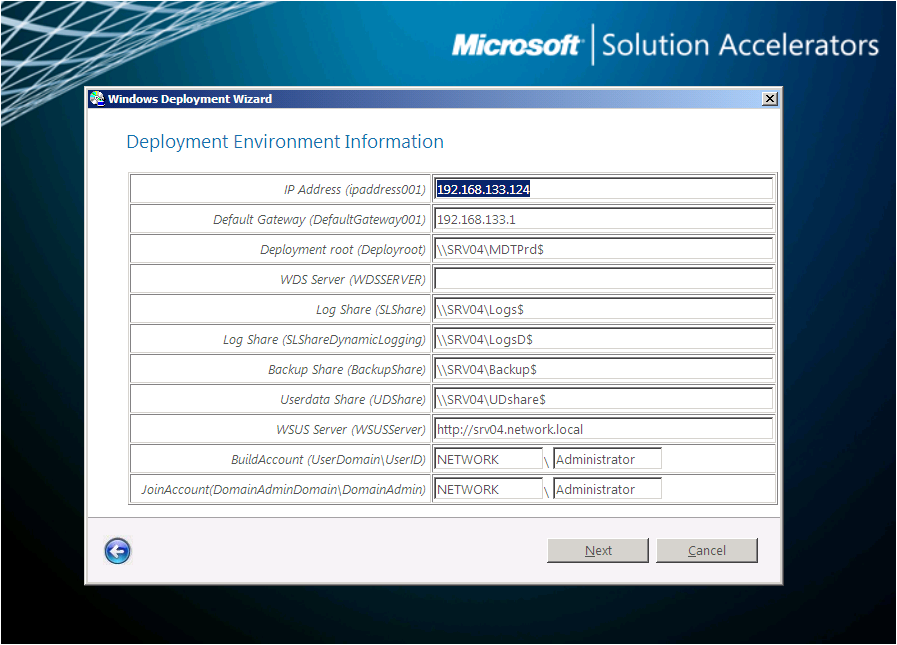Click the Microsoft Solution Accelerators logo
Viewport: 897px width, 645px height.
665,45
